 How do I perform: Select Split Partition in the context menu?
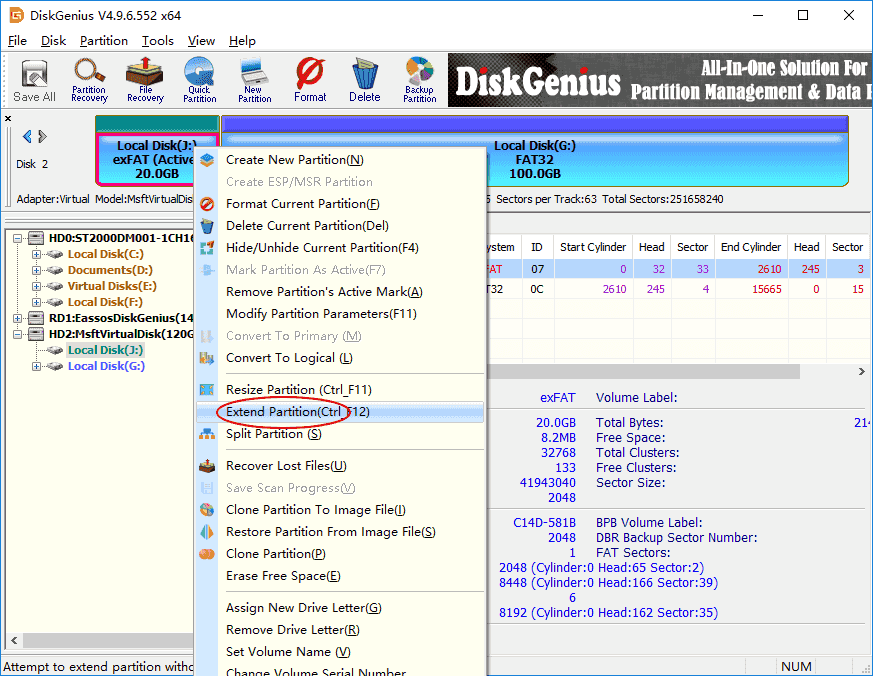[273, 434]
